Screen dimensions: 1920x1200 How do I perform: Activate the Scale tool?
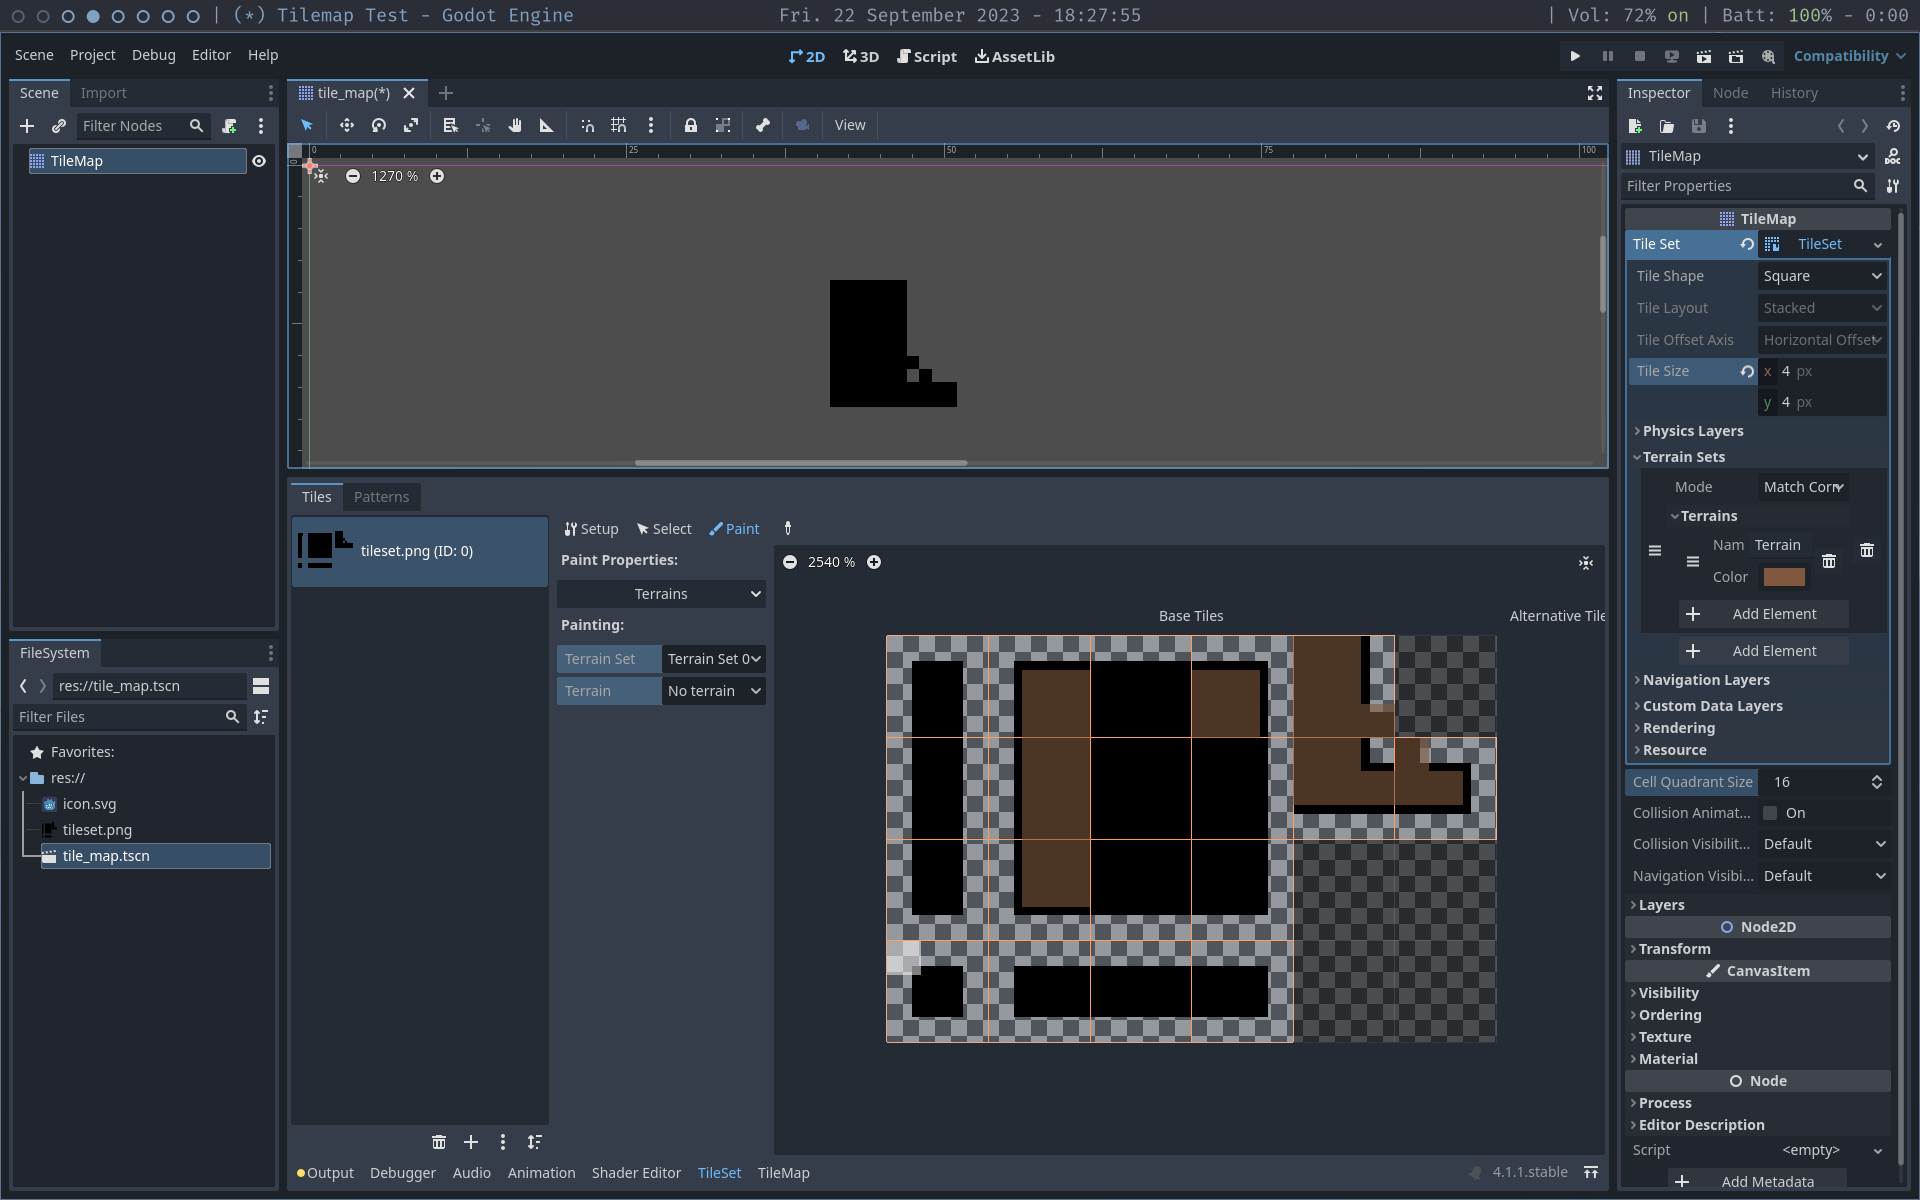[x=411, y=125]
